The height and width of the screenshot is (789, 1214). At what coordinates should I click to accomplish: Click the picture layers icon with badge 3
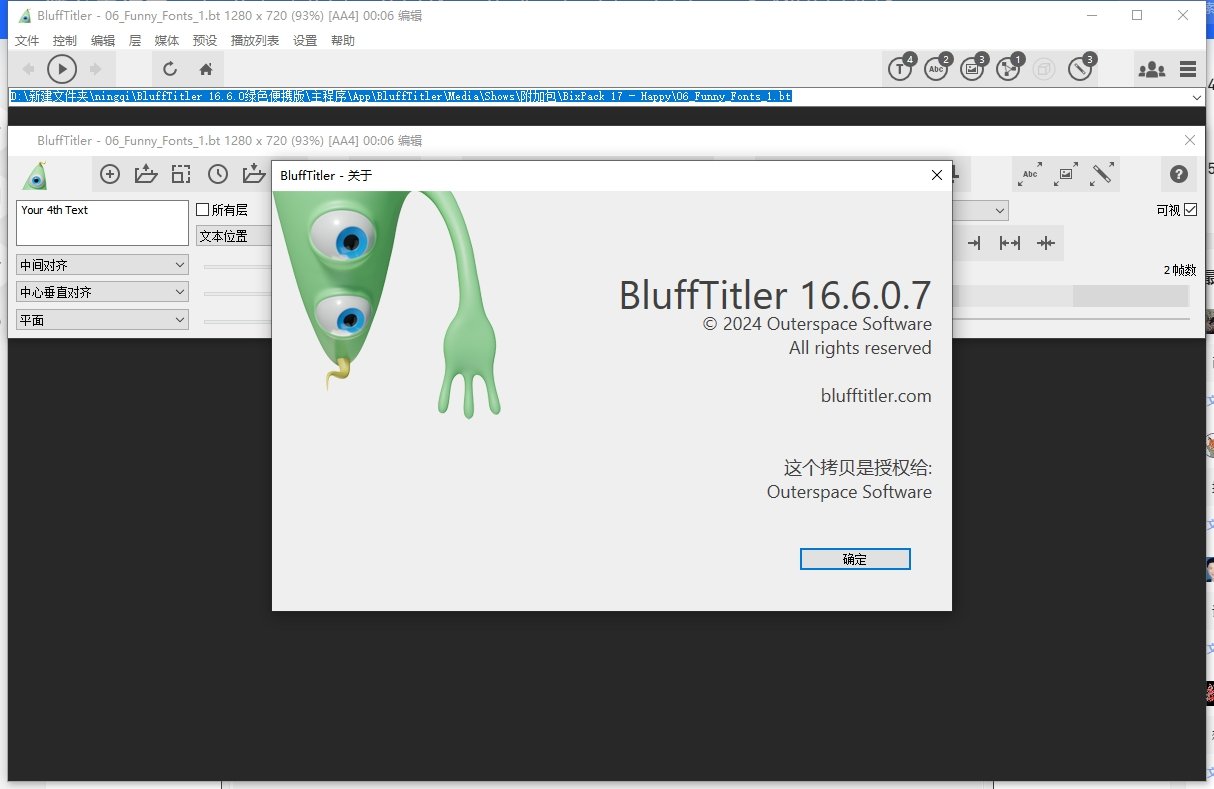coord(973,68)
